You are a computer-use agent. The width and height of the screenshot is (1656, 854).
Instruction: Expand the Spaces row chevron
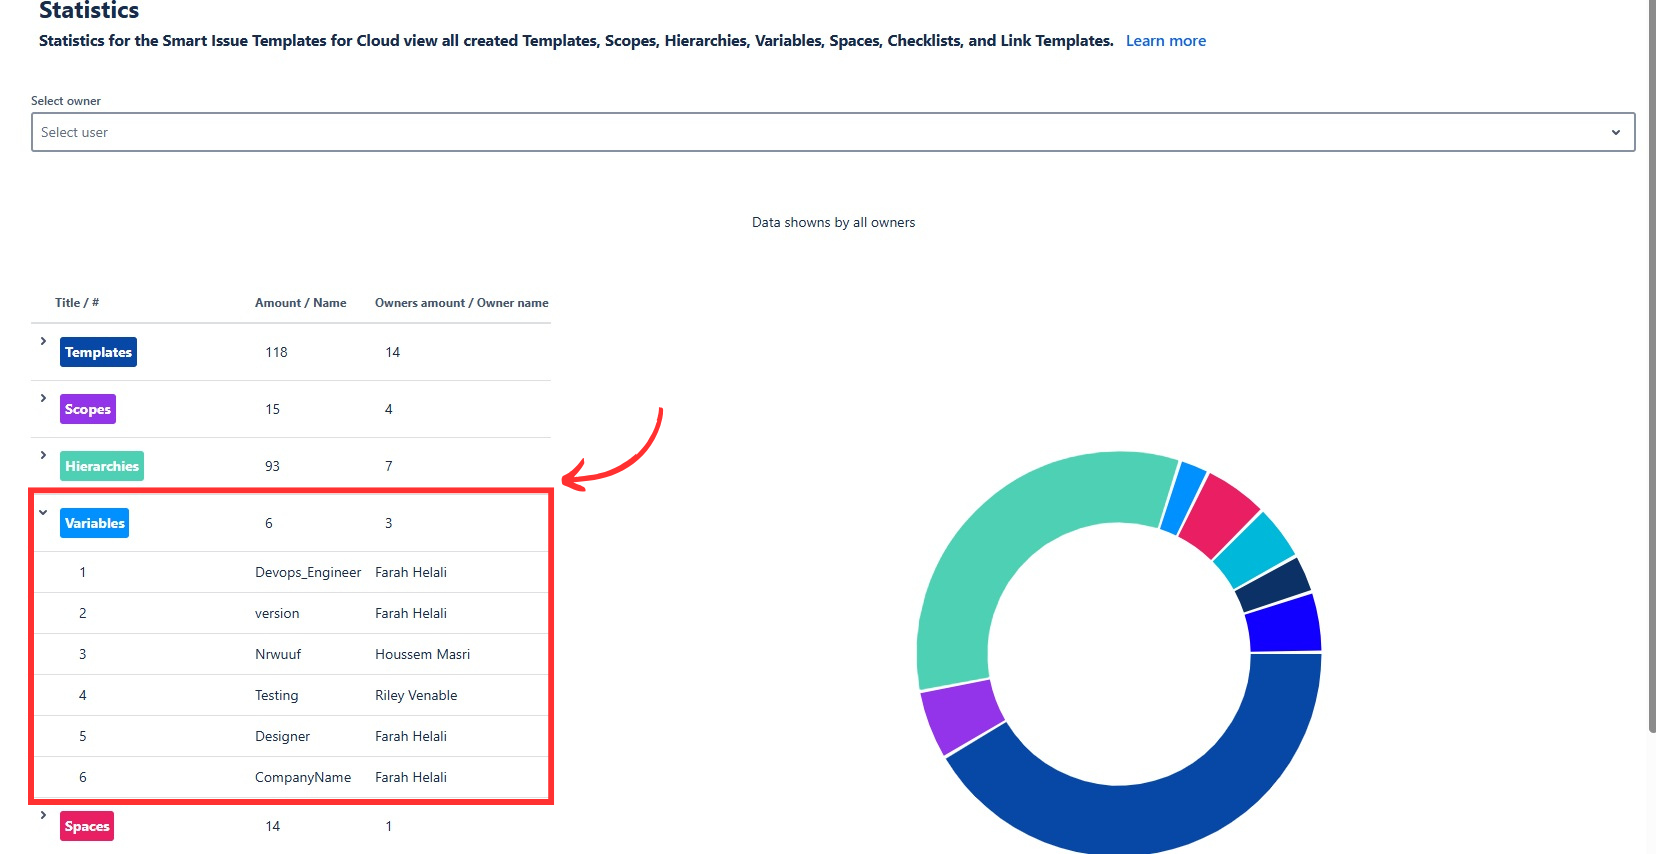(x=43, y=815)
